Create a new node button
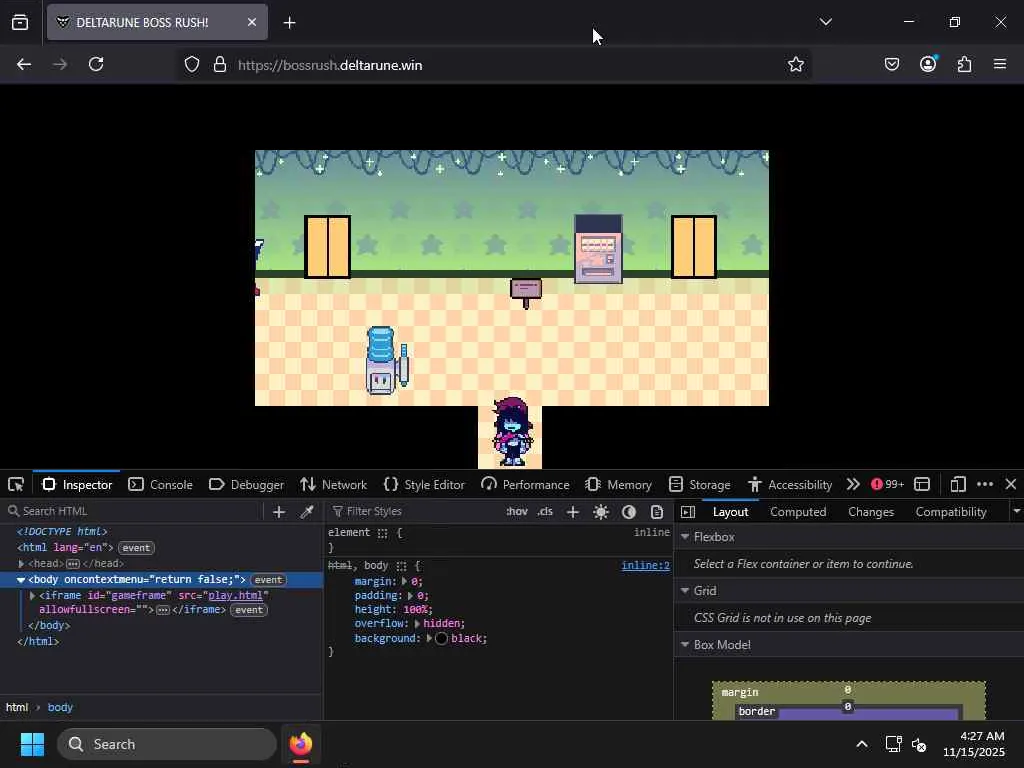The width and height of the screenshot is (1024, 768). tap(279, 511)
